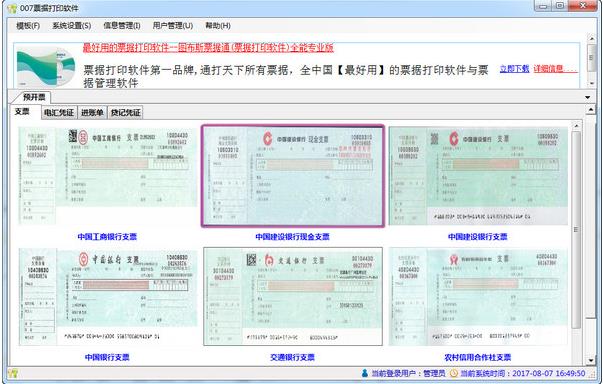Click the outer panel scroll down arrow
Viewport: 603px width, 384px height.
(591, 361)
